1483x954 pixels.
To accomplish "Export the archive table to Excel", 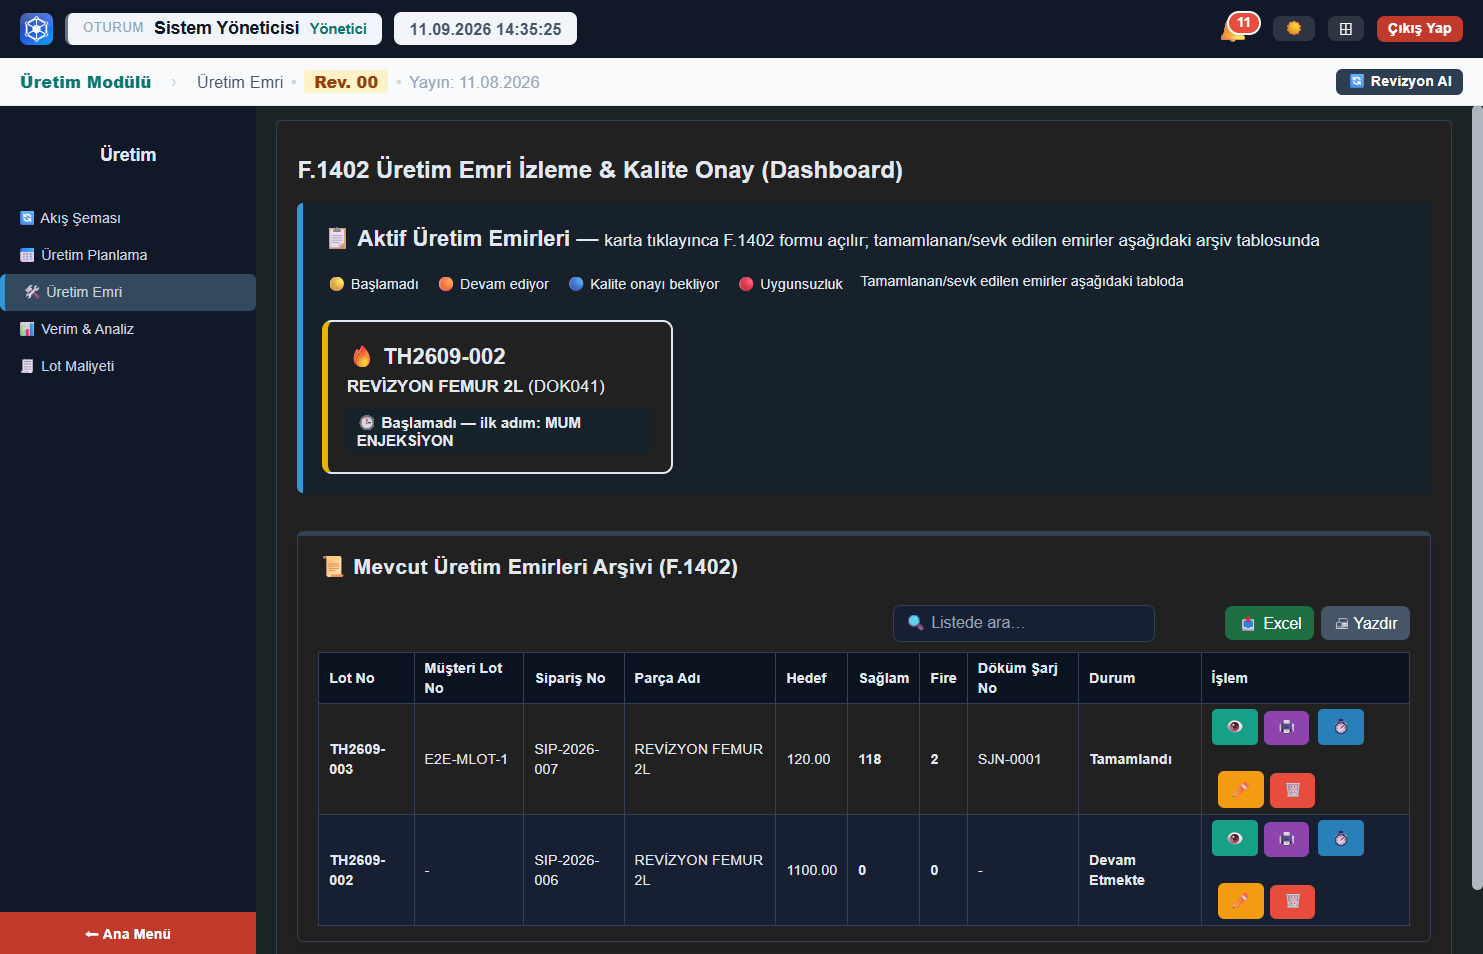I will point(1269,623).
